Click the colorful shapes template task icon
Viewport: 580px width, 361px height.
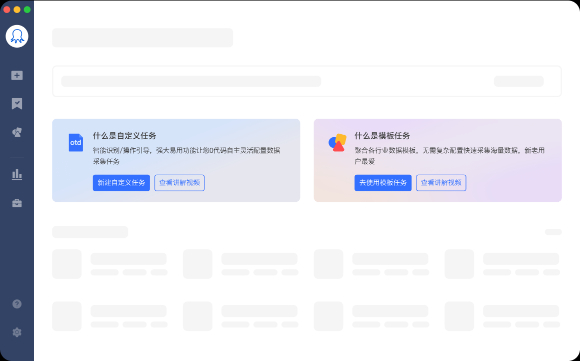[337, 143]
